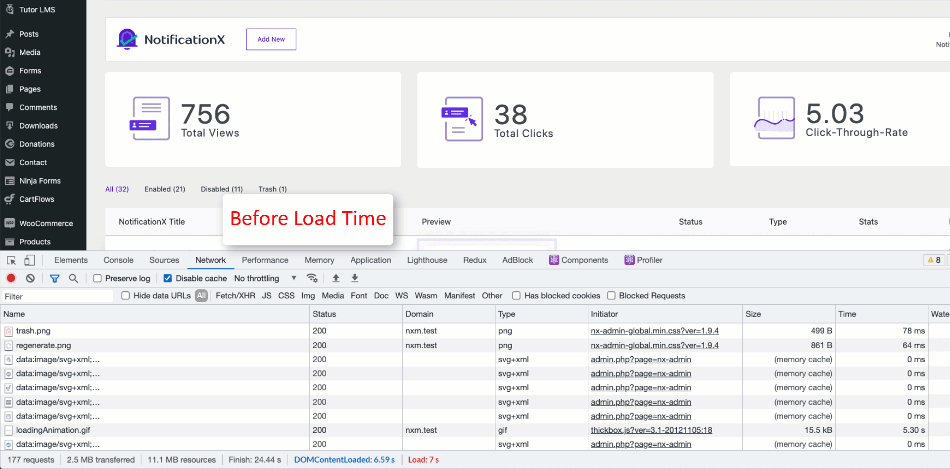Click the CartFlows icon in sidebar
Screen dimensions: 950x469
[9, 199]
